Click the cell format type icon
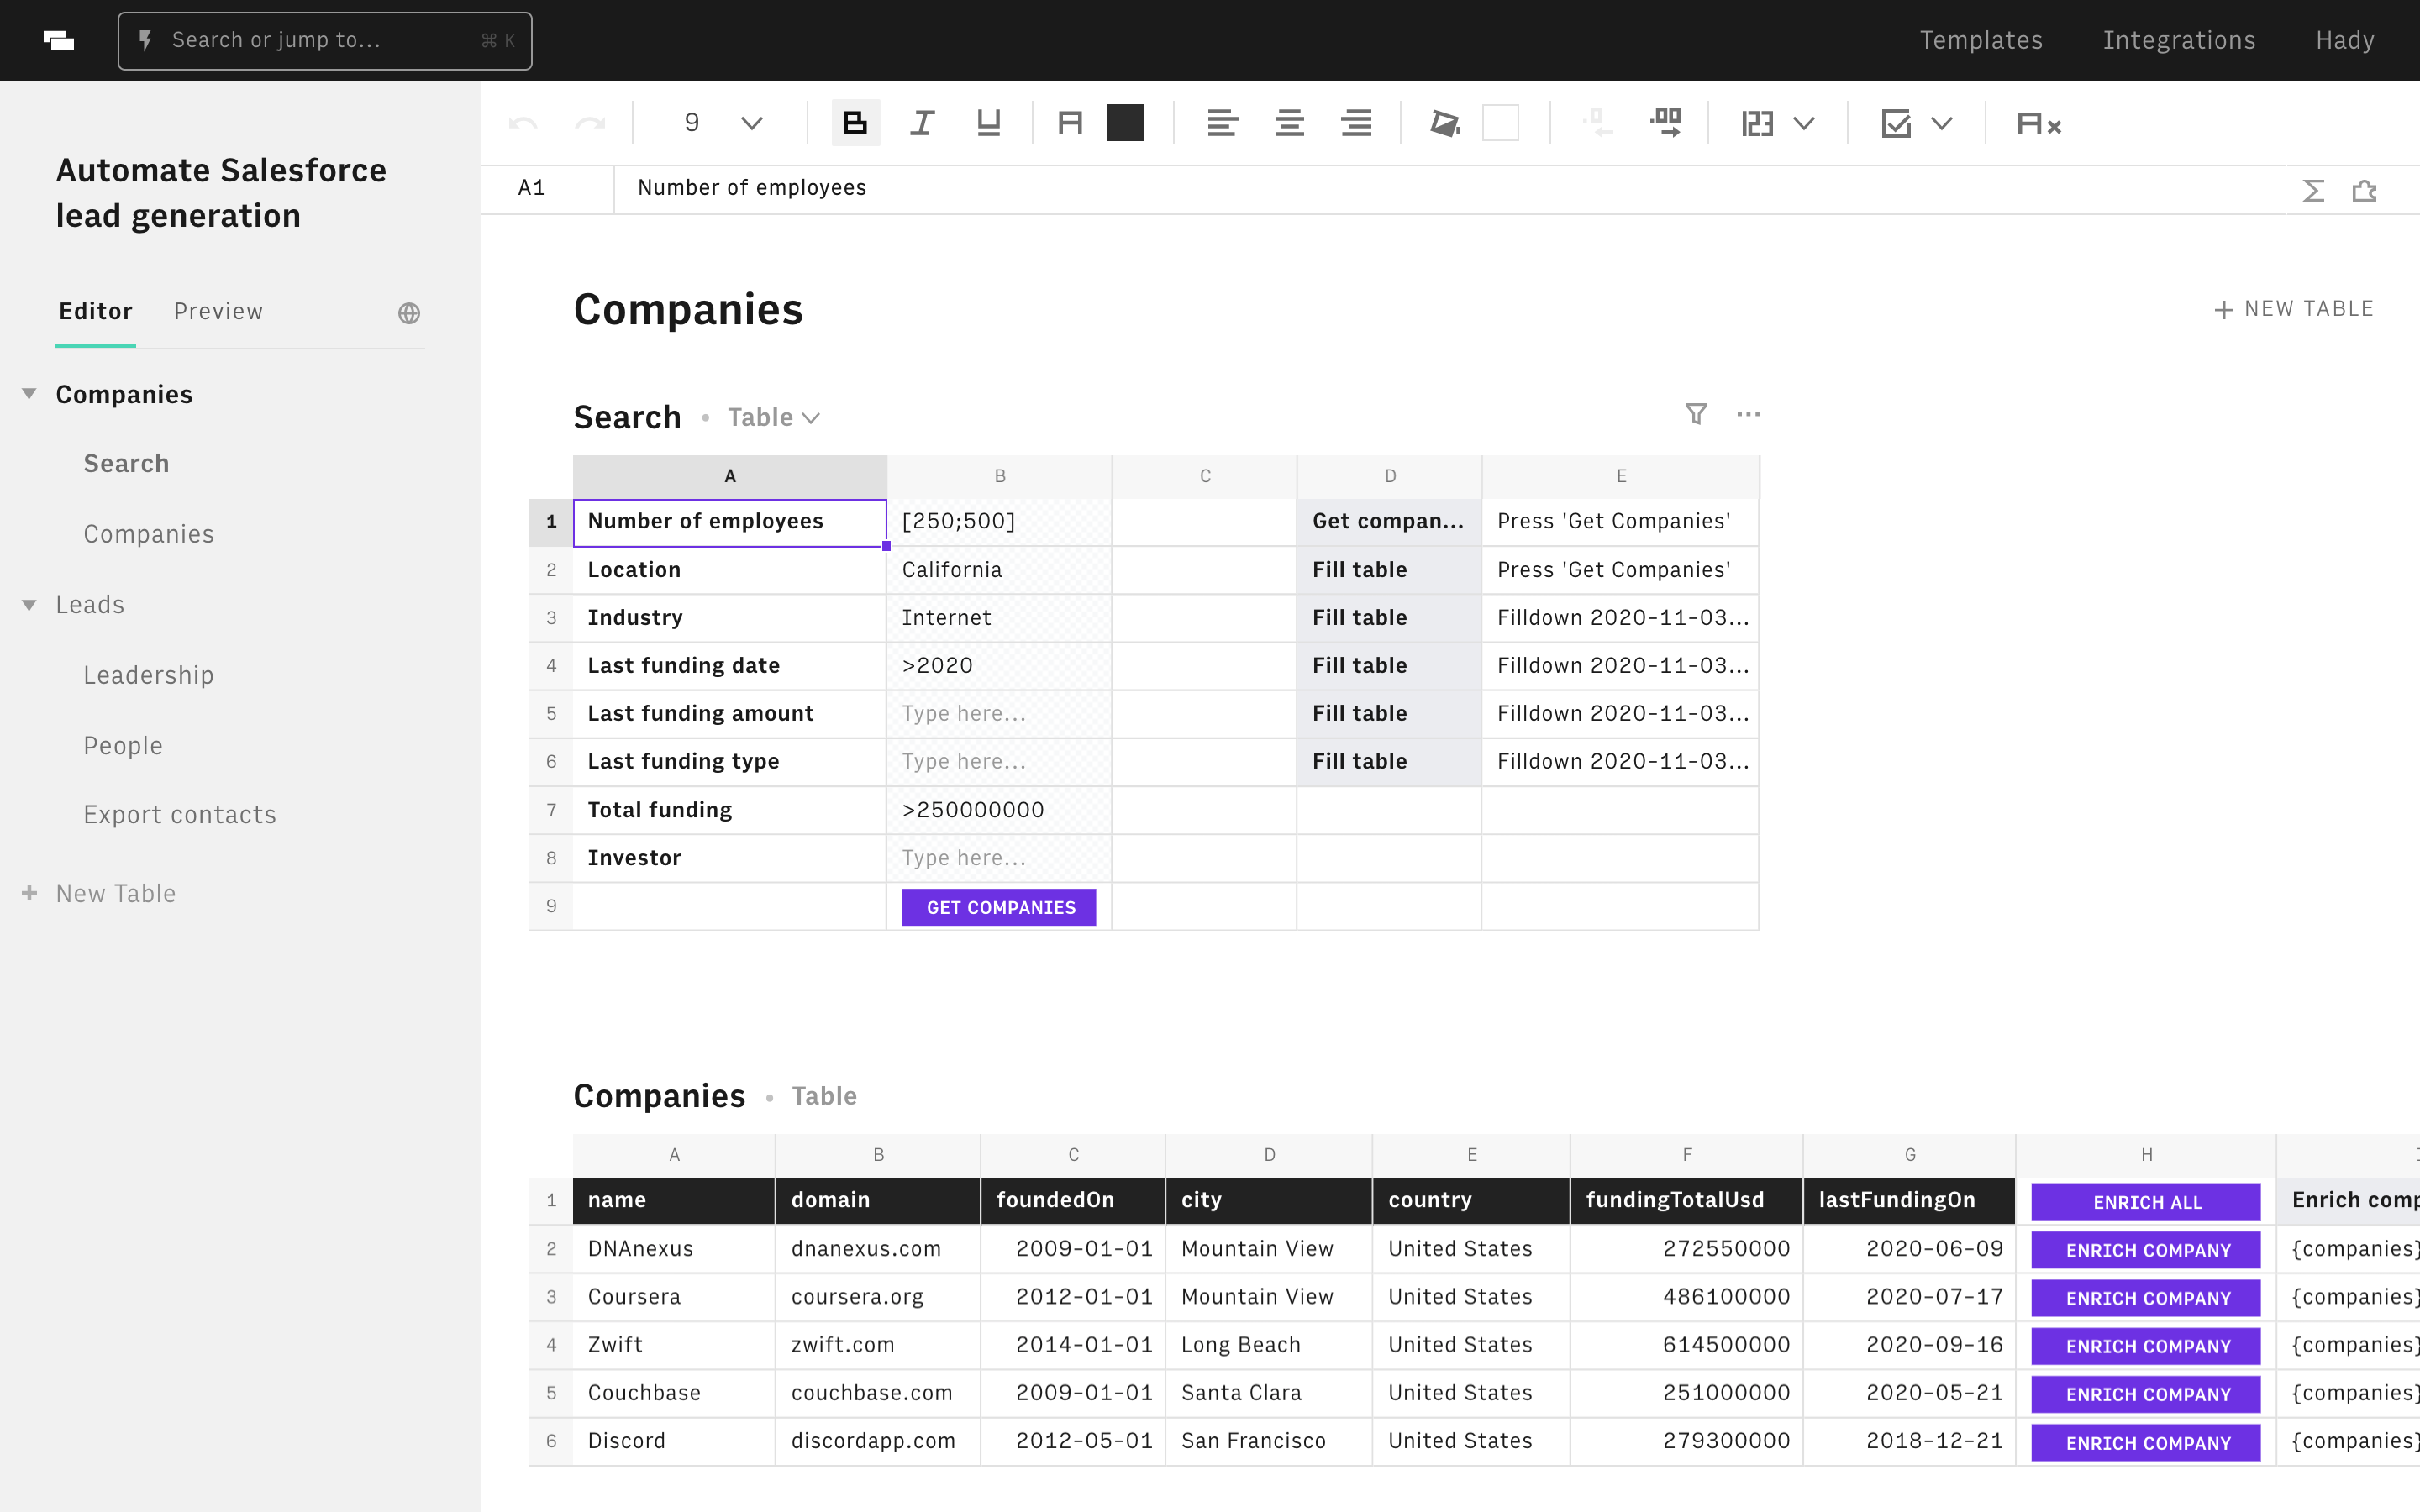Image resolution: width=2420 pixels, height=1512 pixels. click(1757, 124)
